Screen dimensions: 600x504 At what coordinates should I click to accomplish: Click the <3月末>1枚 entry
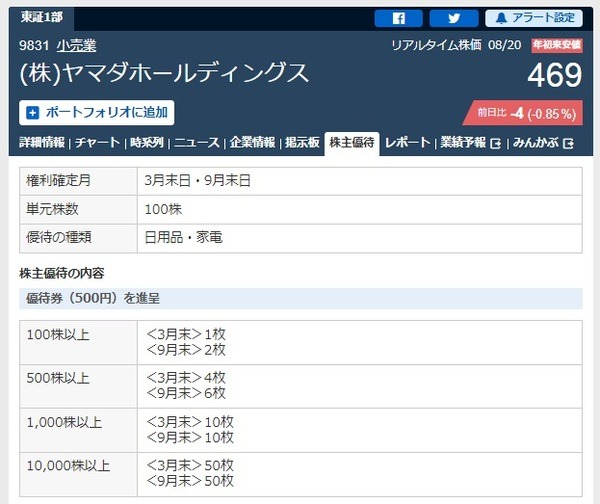[186, 334]
